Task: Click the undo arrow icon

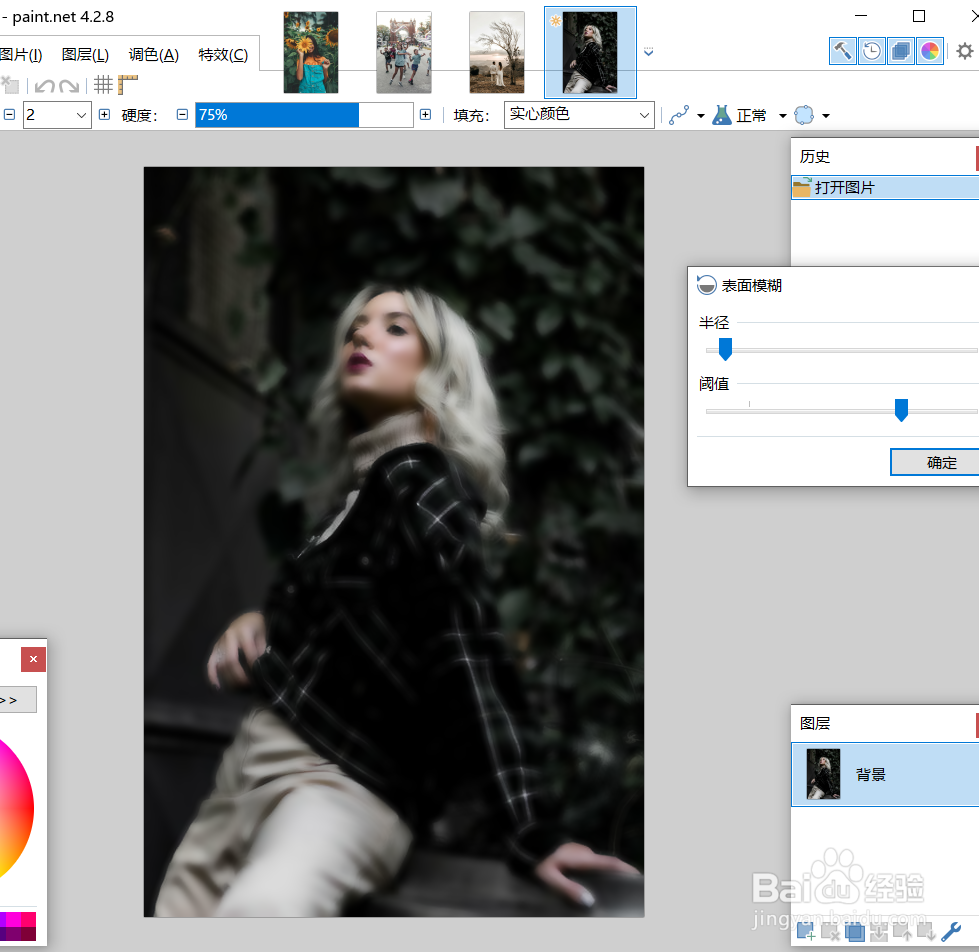Action: click(x=44, y=86)
